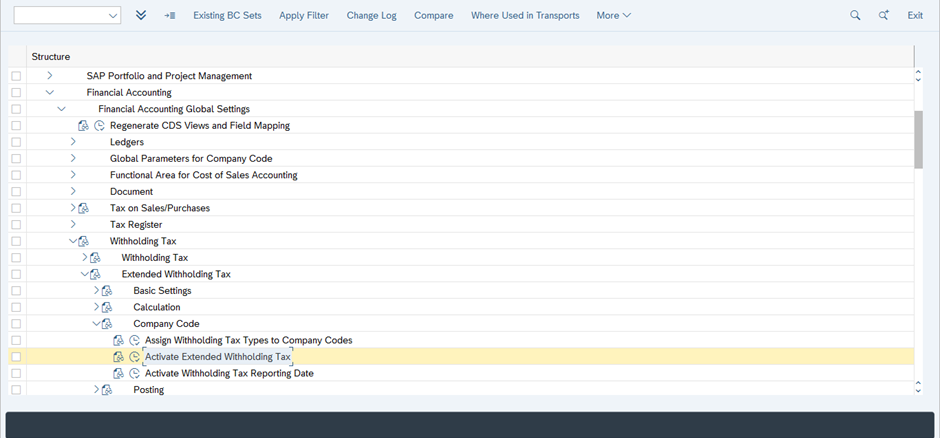Screen dimensions: 940x438
Task: Click the Expand All double-chevron icon
Action: [141, 16]
